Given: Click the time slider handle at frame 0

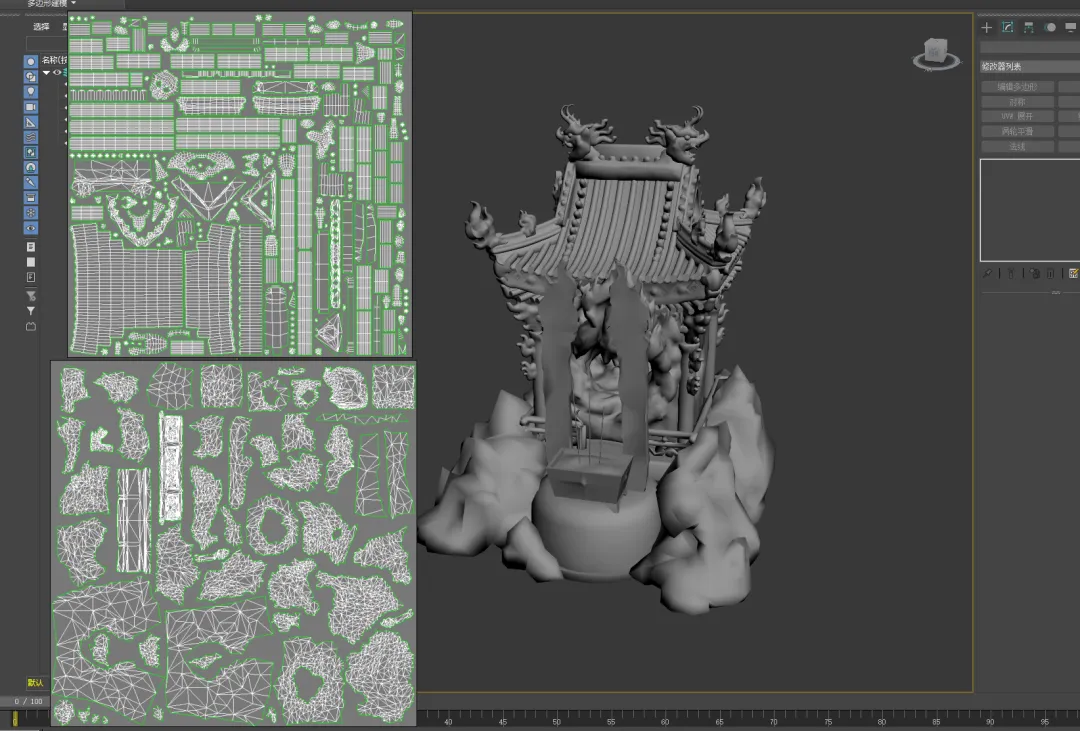Looking at the screenshot, I should click(x=15, y=718).
